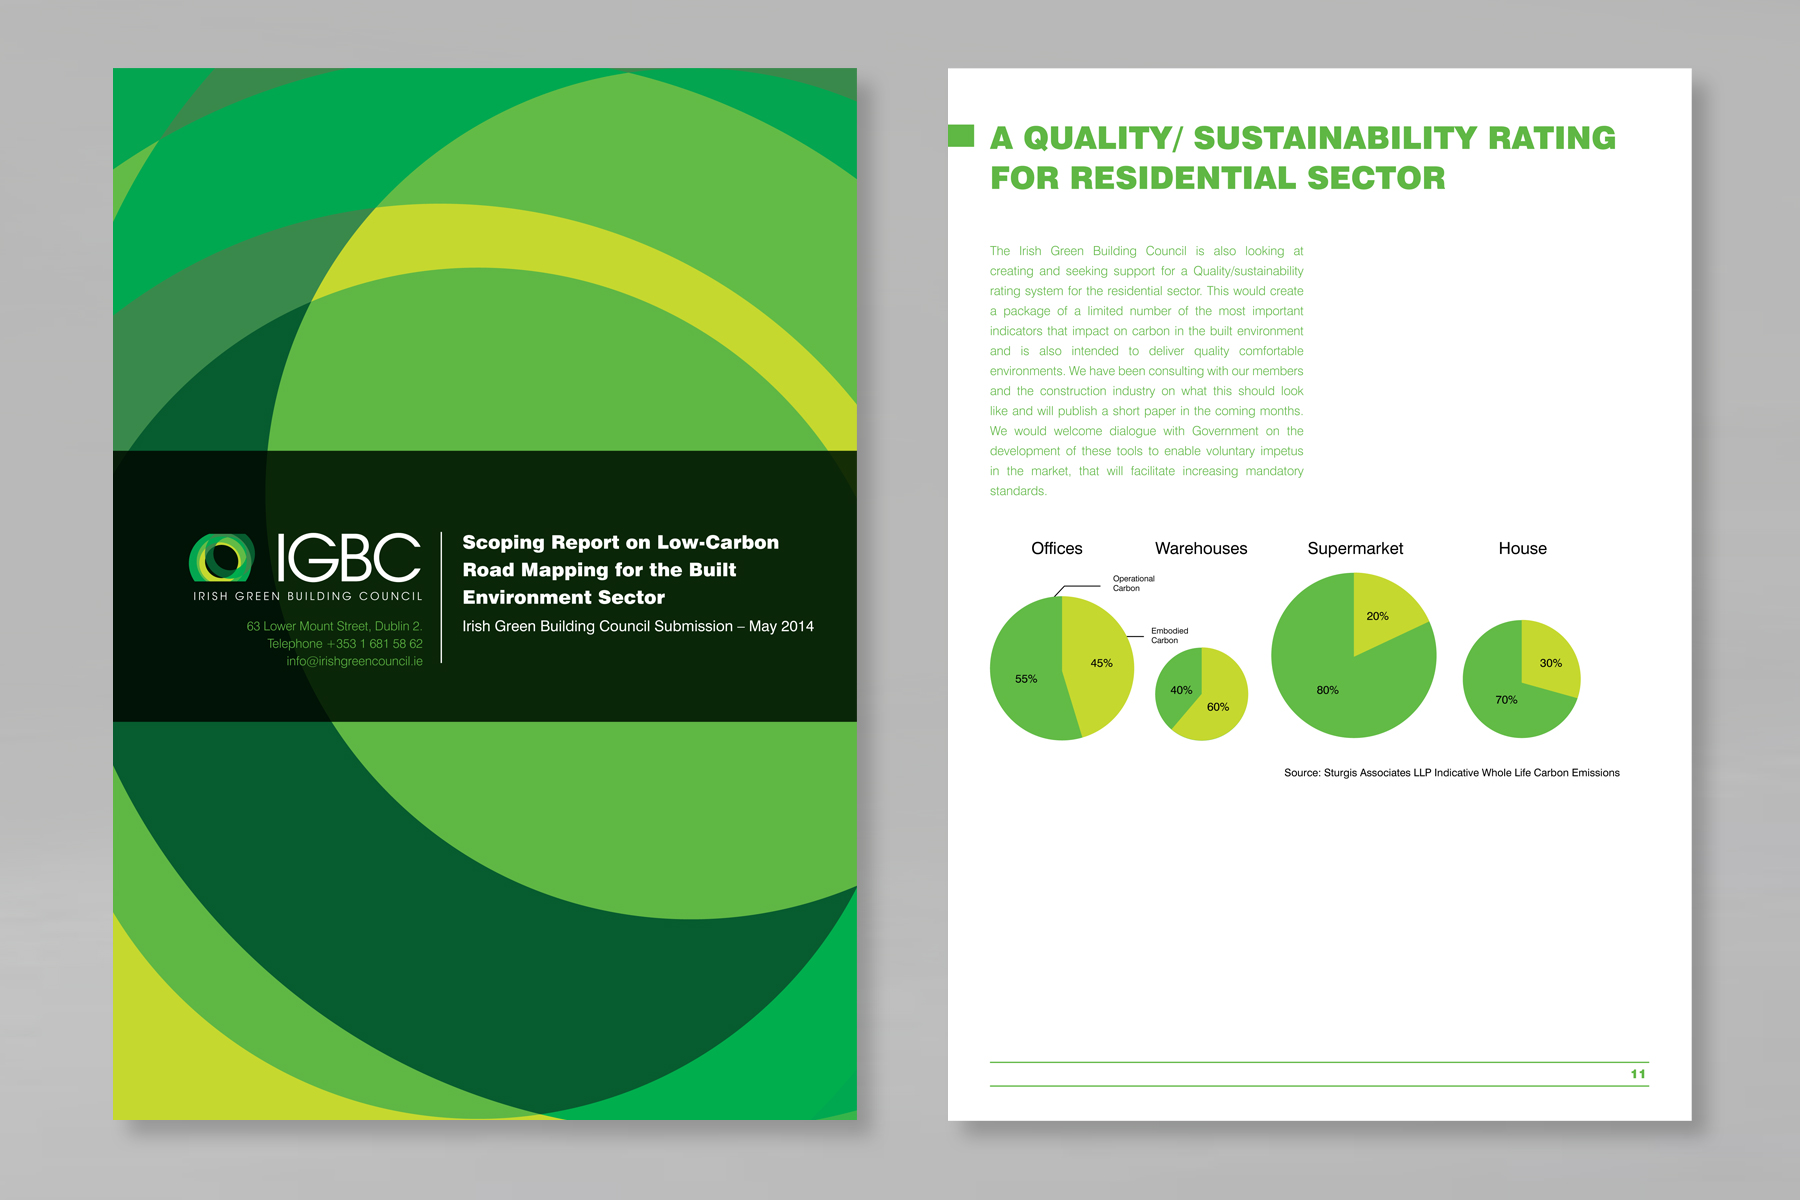
Task: Click the IGBC logo emblem icon
Action: coord(222,558)
